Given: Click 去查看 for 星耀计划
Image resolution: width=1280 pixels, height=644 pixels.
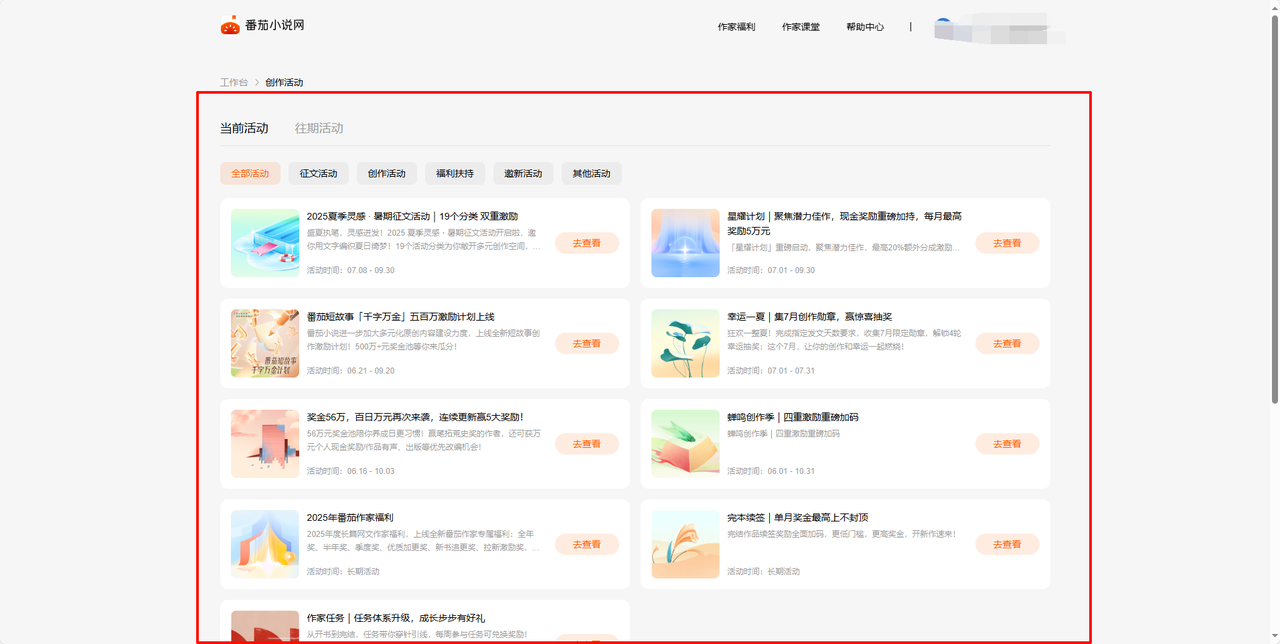Looking at the screenshot, I should click(1007, 243).
